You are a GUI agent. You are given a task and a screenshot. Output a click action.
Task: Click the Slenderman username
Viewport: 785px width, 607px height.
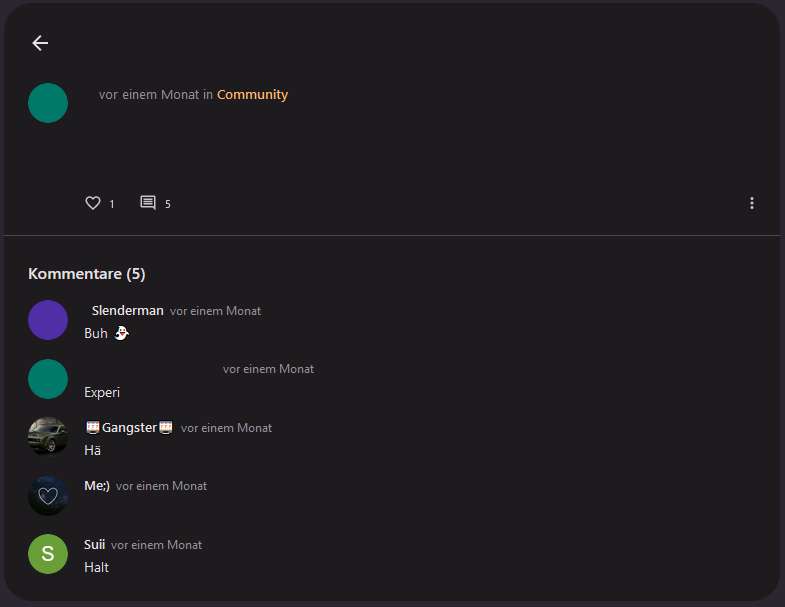pos(127,311)
